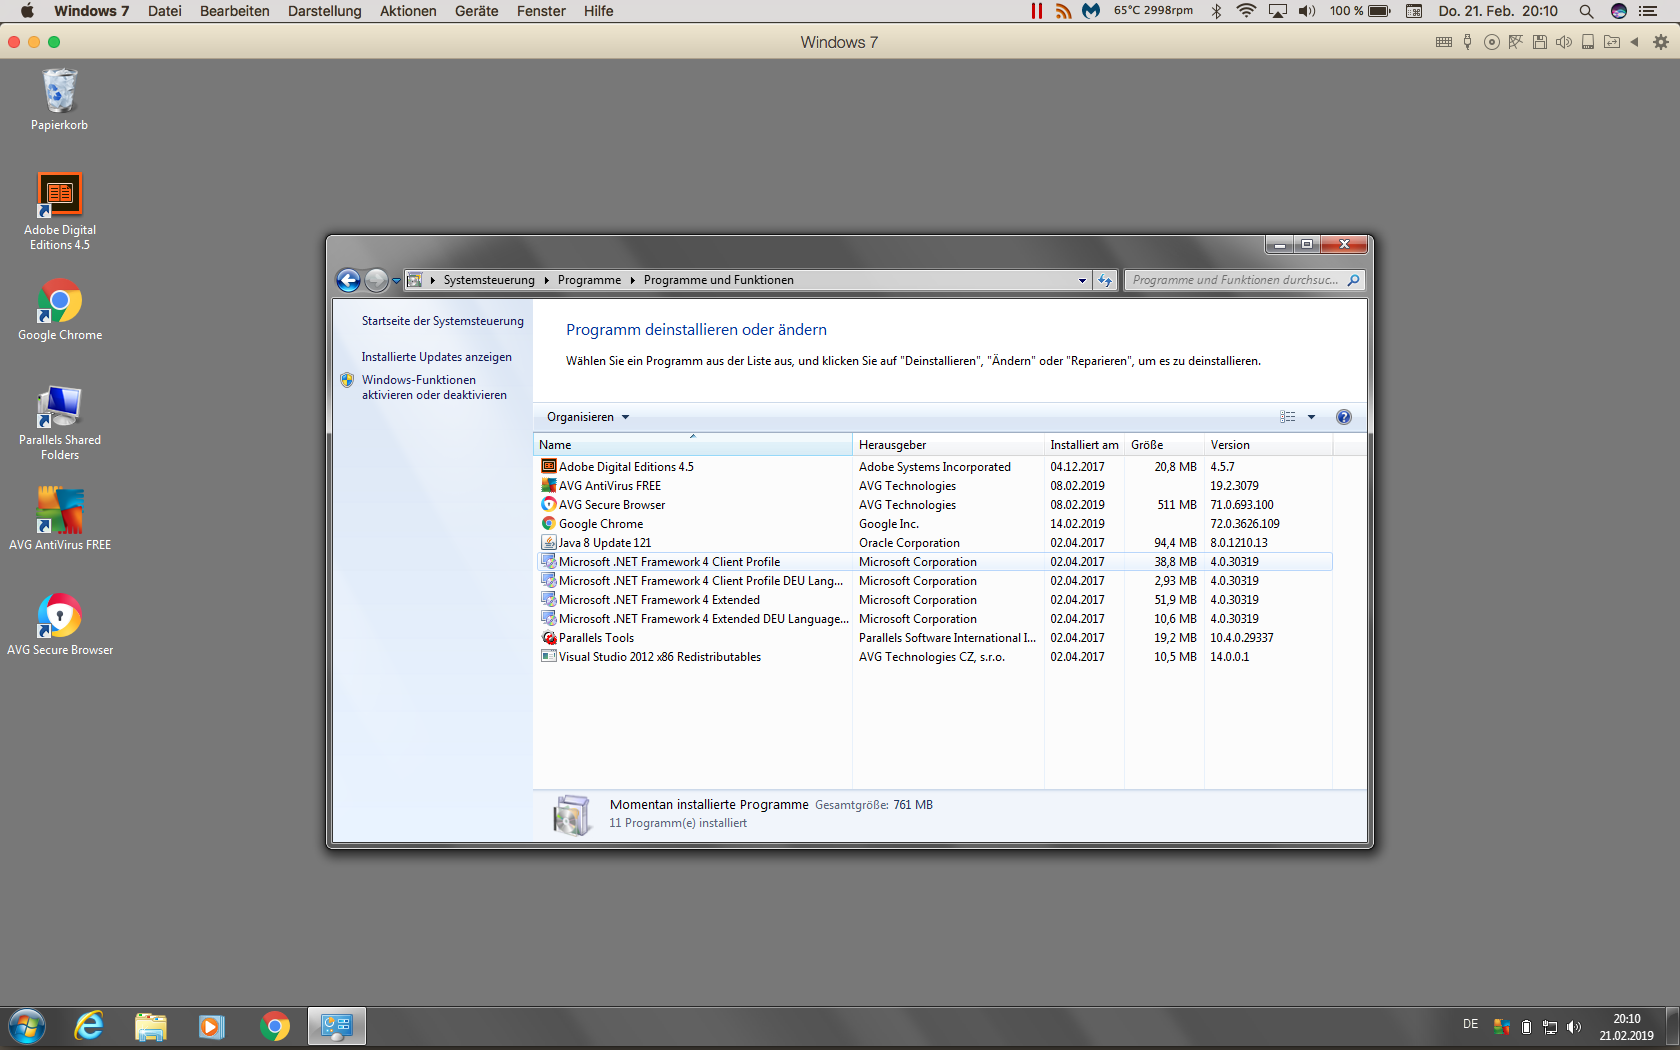Image resolution: width=1680 pixels, height=1050 pixels.
Task: Select AVG AntiVirus FREE desktop shortcut
Action: tap(59, 518)
